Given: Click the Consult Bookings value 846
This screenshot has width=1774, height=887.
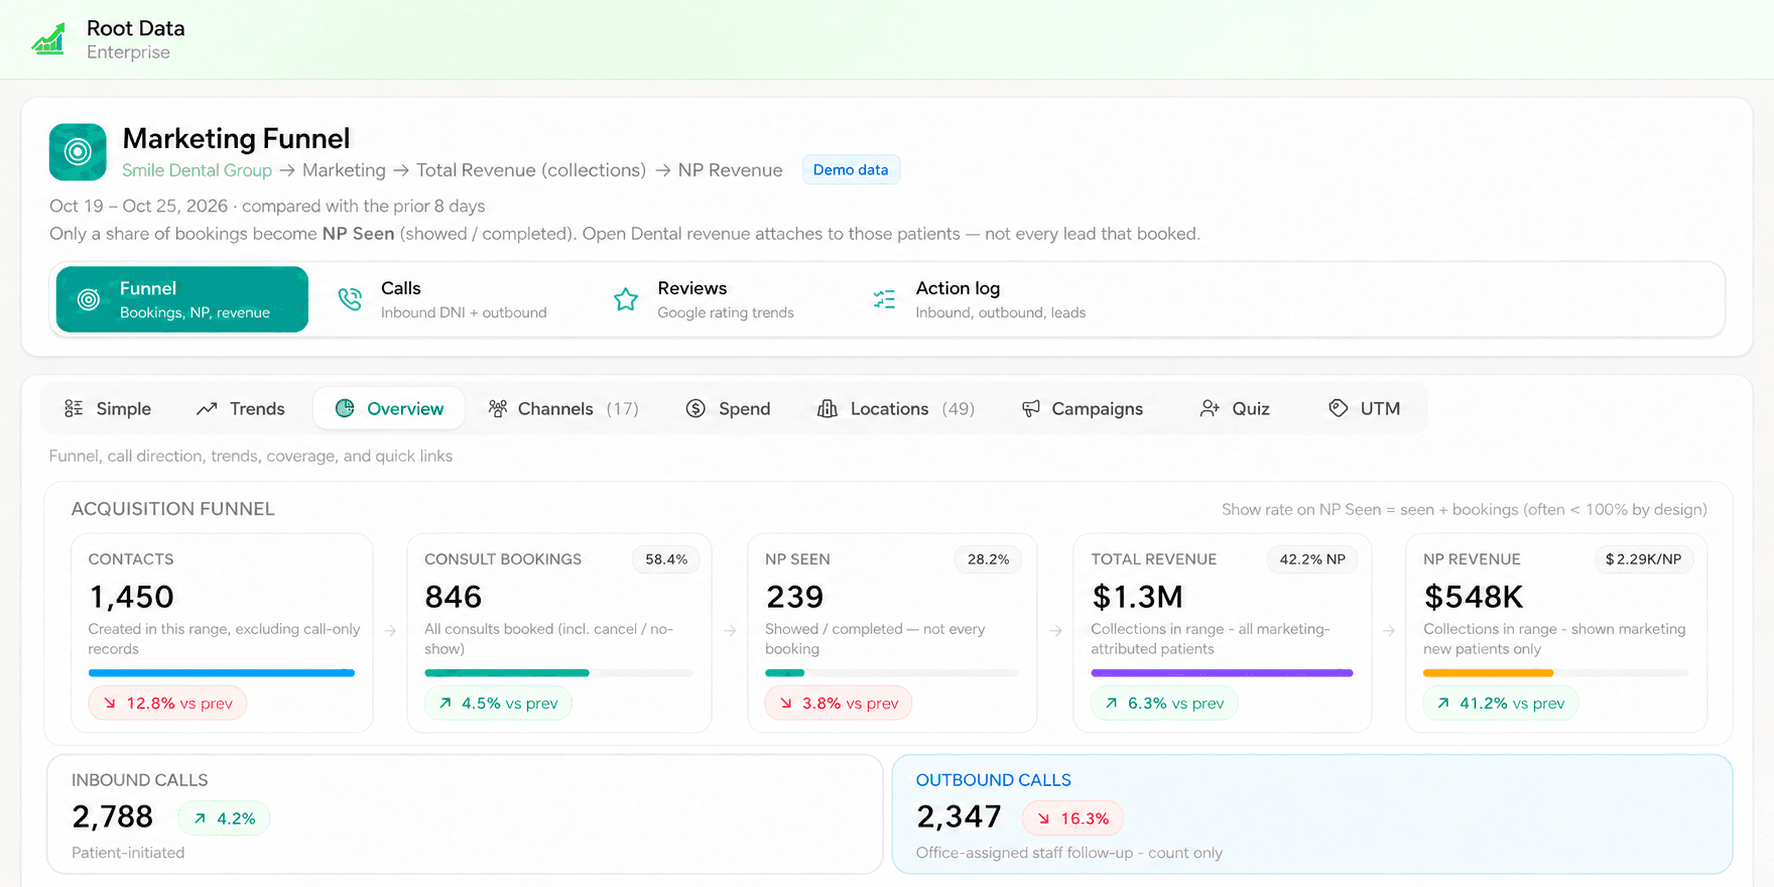Looking at the screenshot, I should pos(453,597).
